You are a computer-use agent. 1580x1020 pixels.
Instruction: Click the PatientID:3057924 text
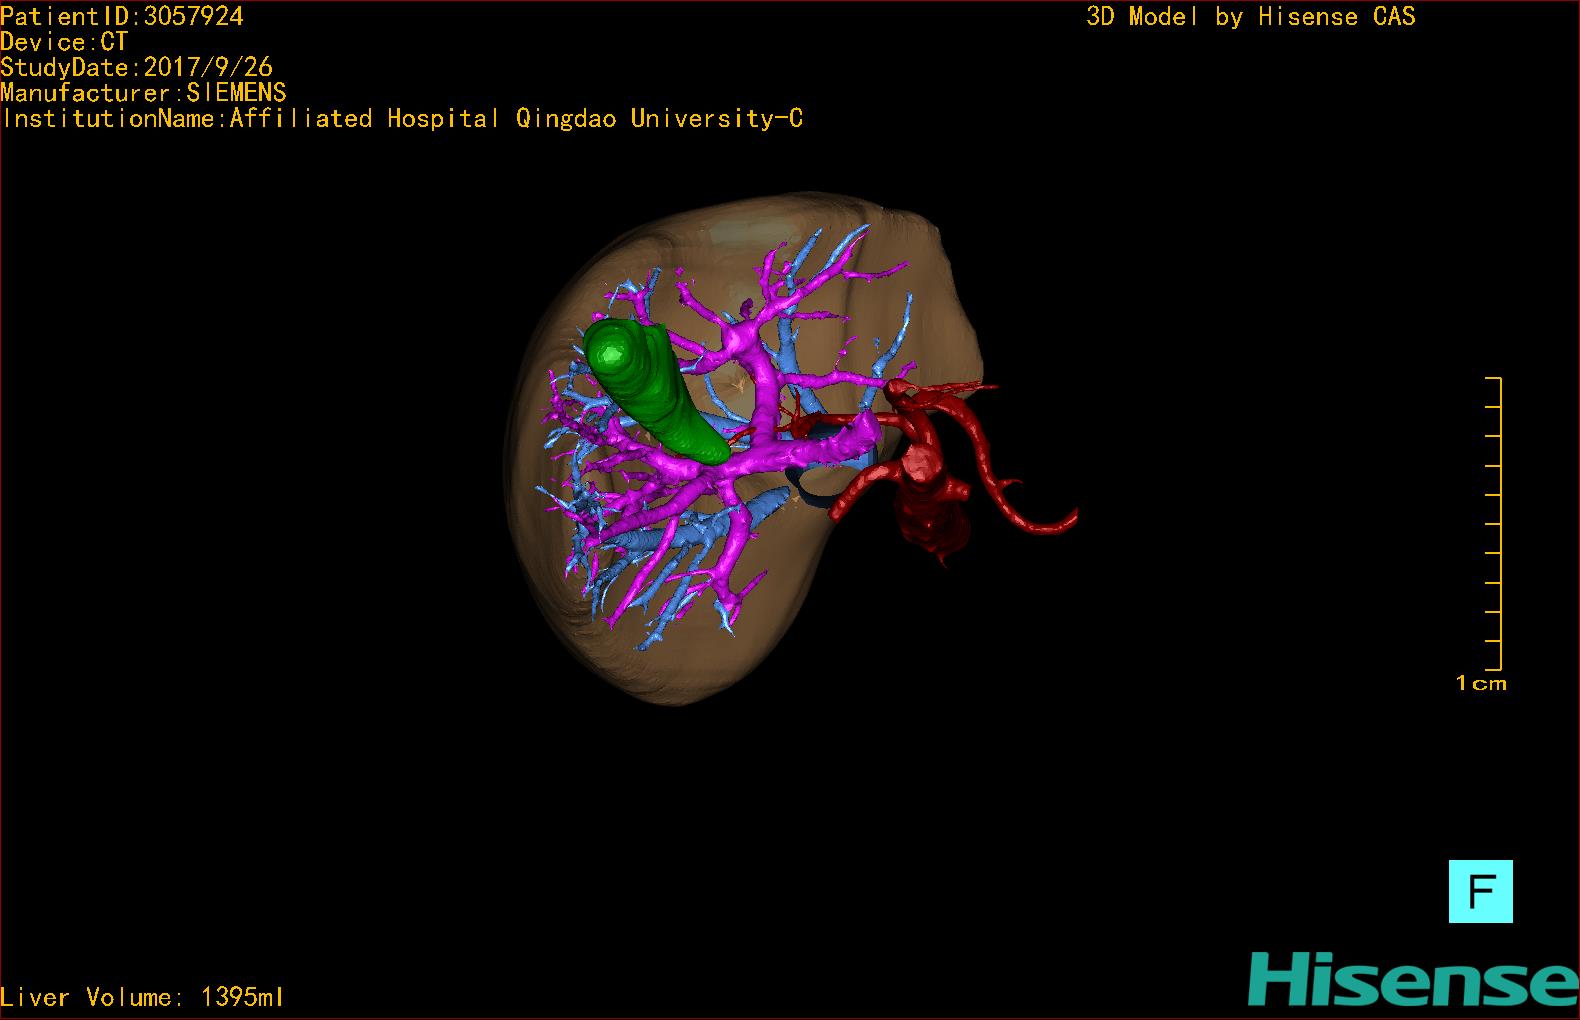tap(122, 16)
